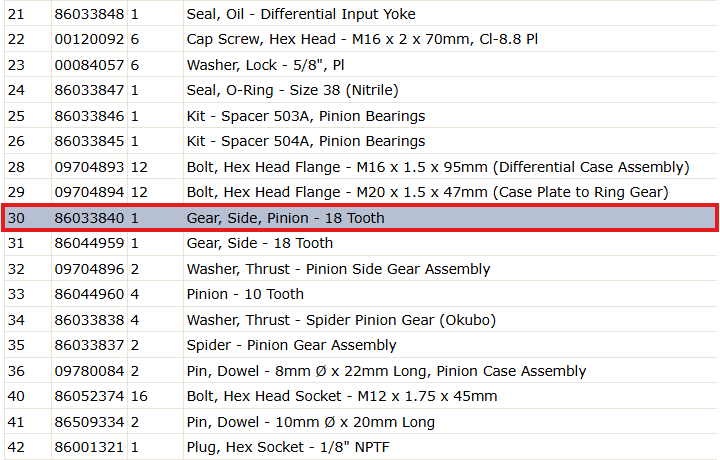Screen dimensions: 720x460
Task: Select row 21 Seal, Oil Differential Input Yoke
Action: [361, 14]
